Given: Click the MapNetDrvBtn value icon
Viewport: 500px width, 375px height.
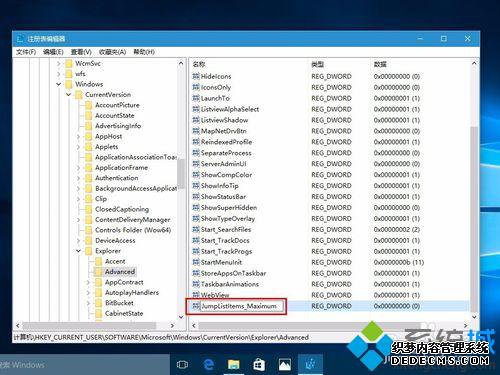Looking at the screenshot, I should (x=196, y=131).
